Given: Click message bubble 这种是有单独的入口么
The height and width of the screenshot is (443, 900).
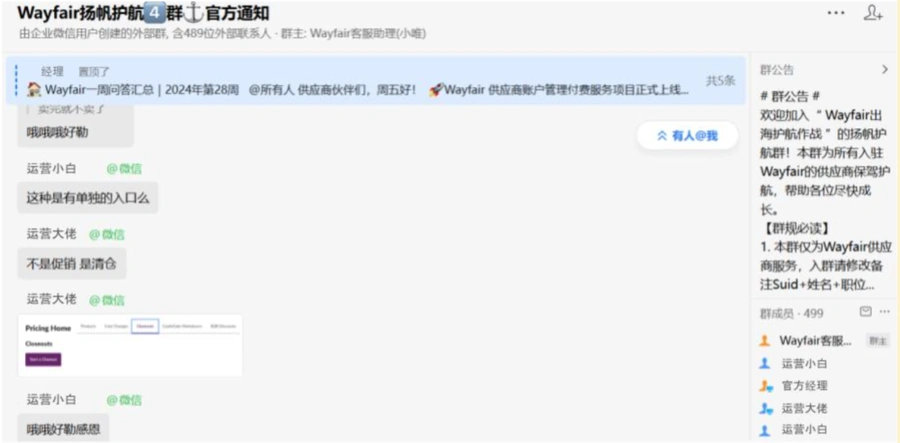Looking at the screenshot, I should (x=88, y=198).
